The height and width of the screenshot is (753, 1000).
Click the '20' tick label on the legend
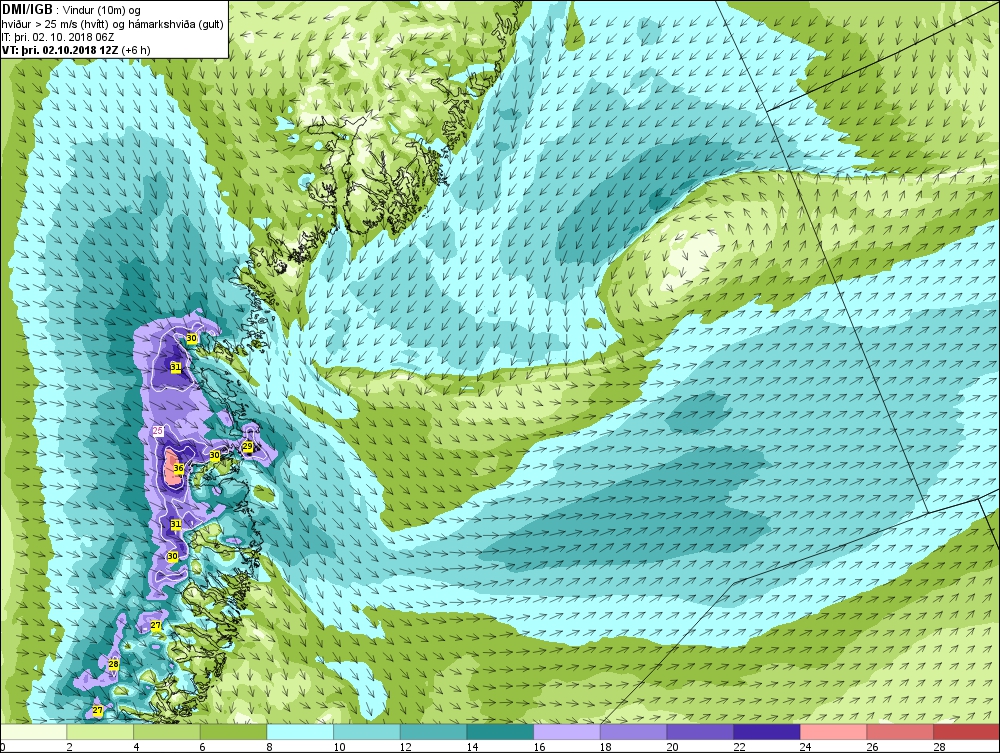pos(672,747)
